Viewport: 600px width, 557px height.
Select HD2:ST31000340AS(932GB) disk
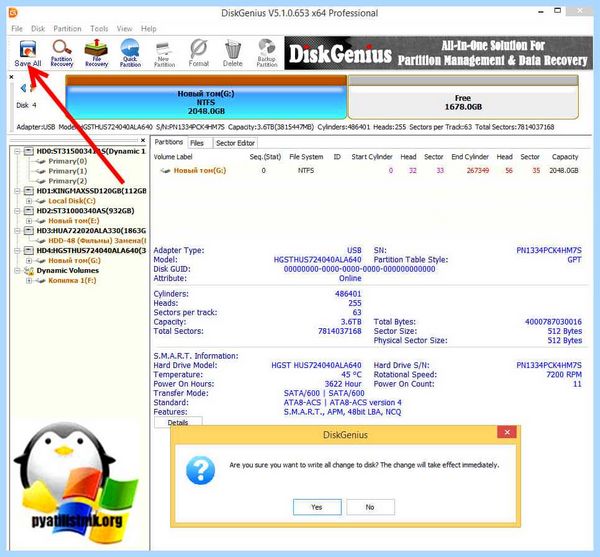85,211
